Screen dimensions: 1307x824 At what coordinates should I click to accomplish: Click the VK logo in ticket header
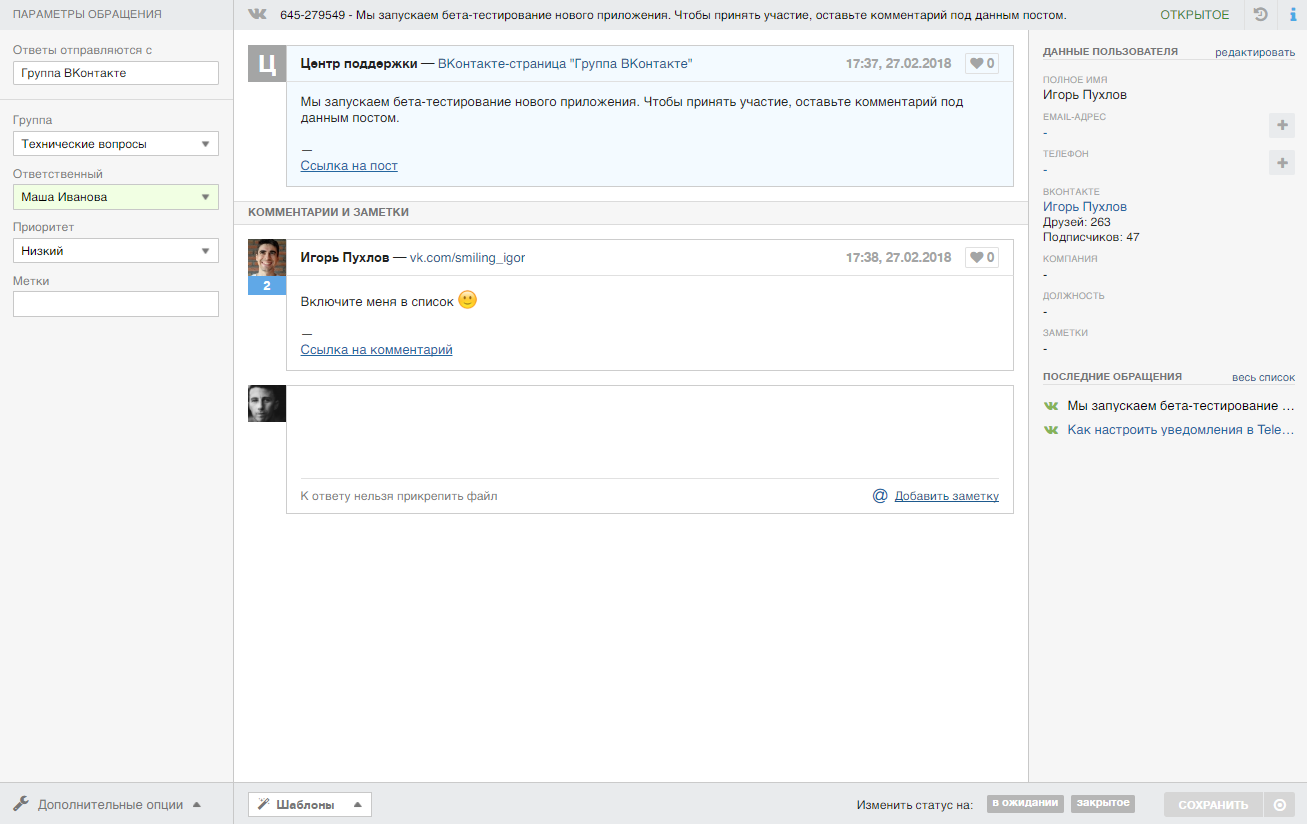tap(257, 15)
